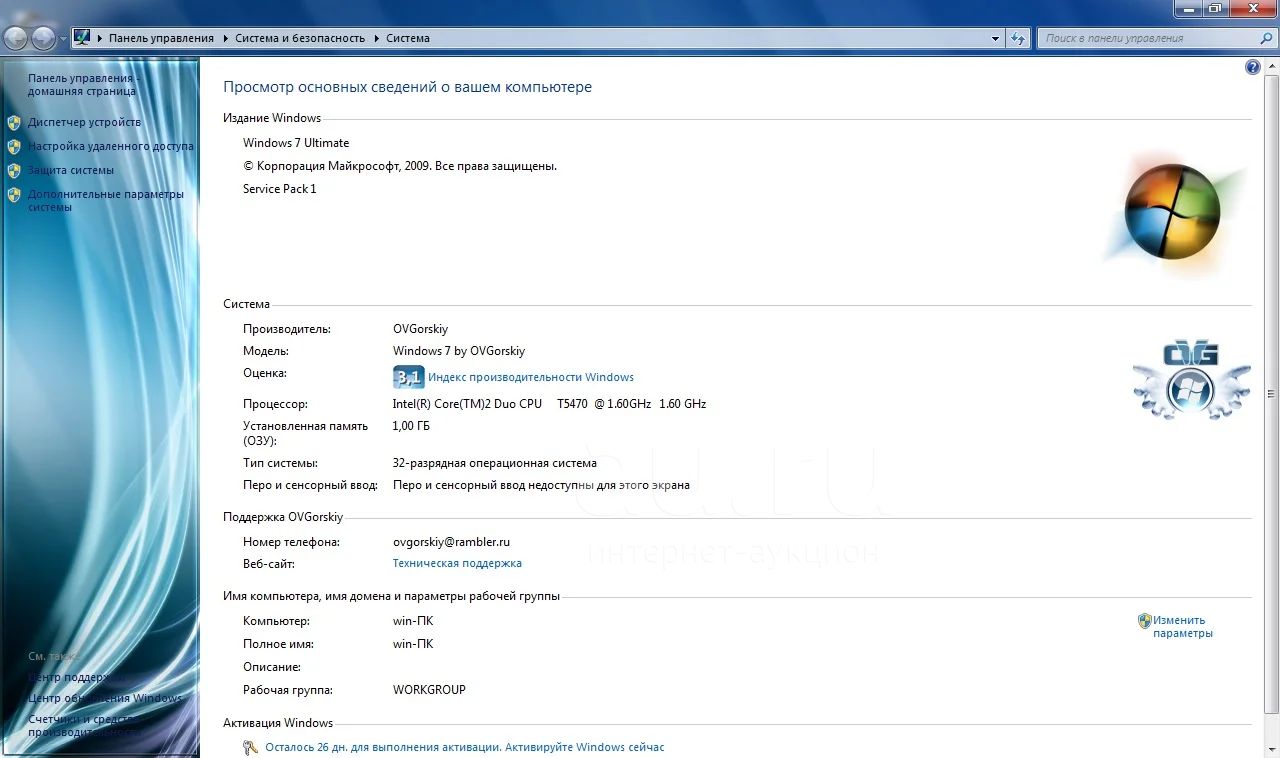Screen dimensions: 1280x758
Task: Click the shield icon beside «Защита системы»
Action: pos(14,170)
